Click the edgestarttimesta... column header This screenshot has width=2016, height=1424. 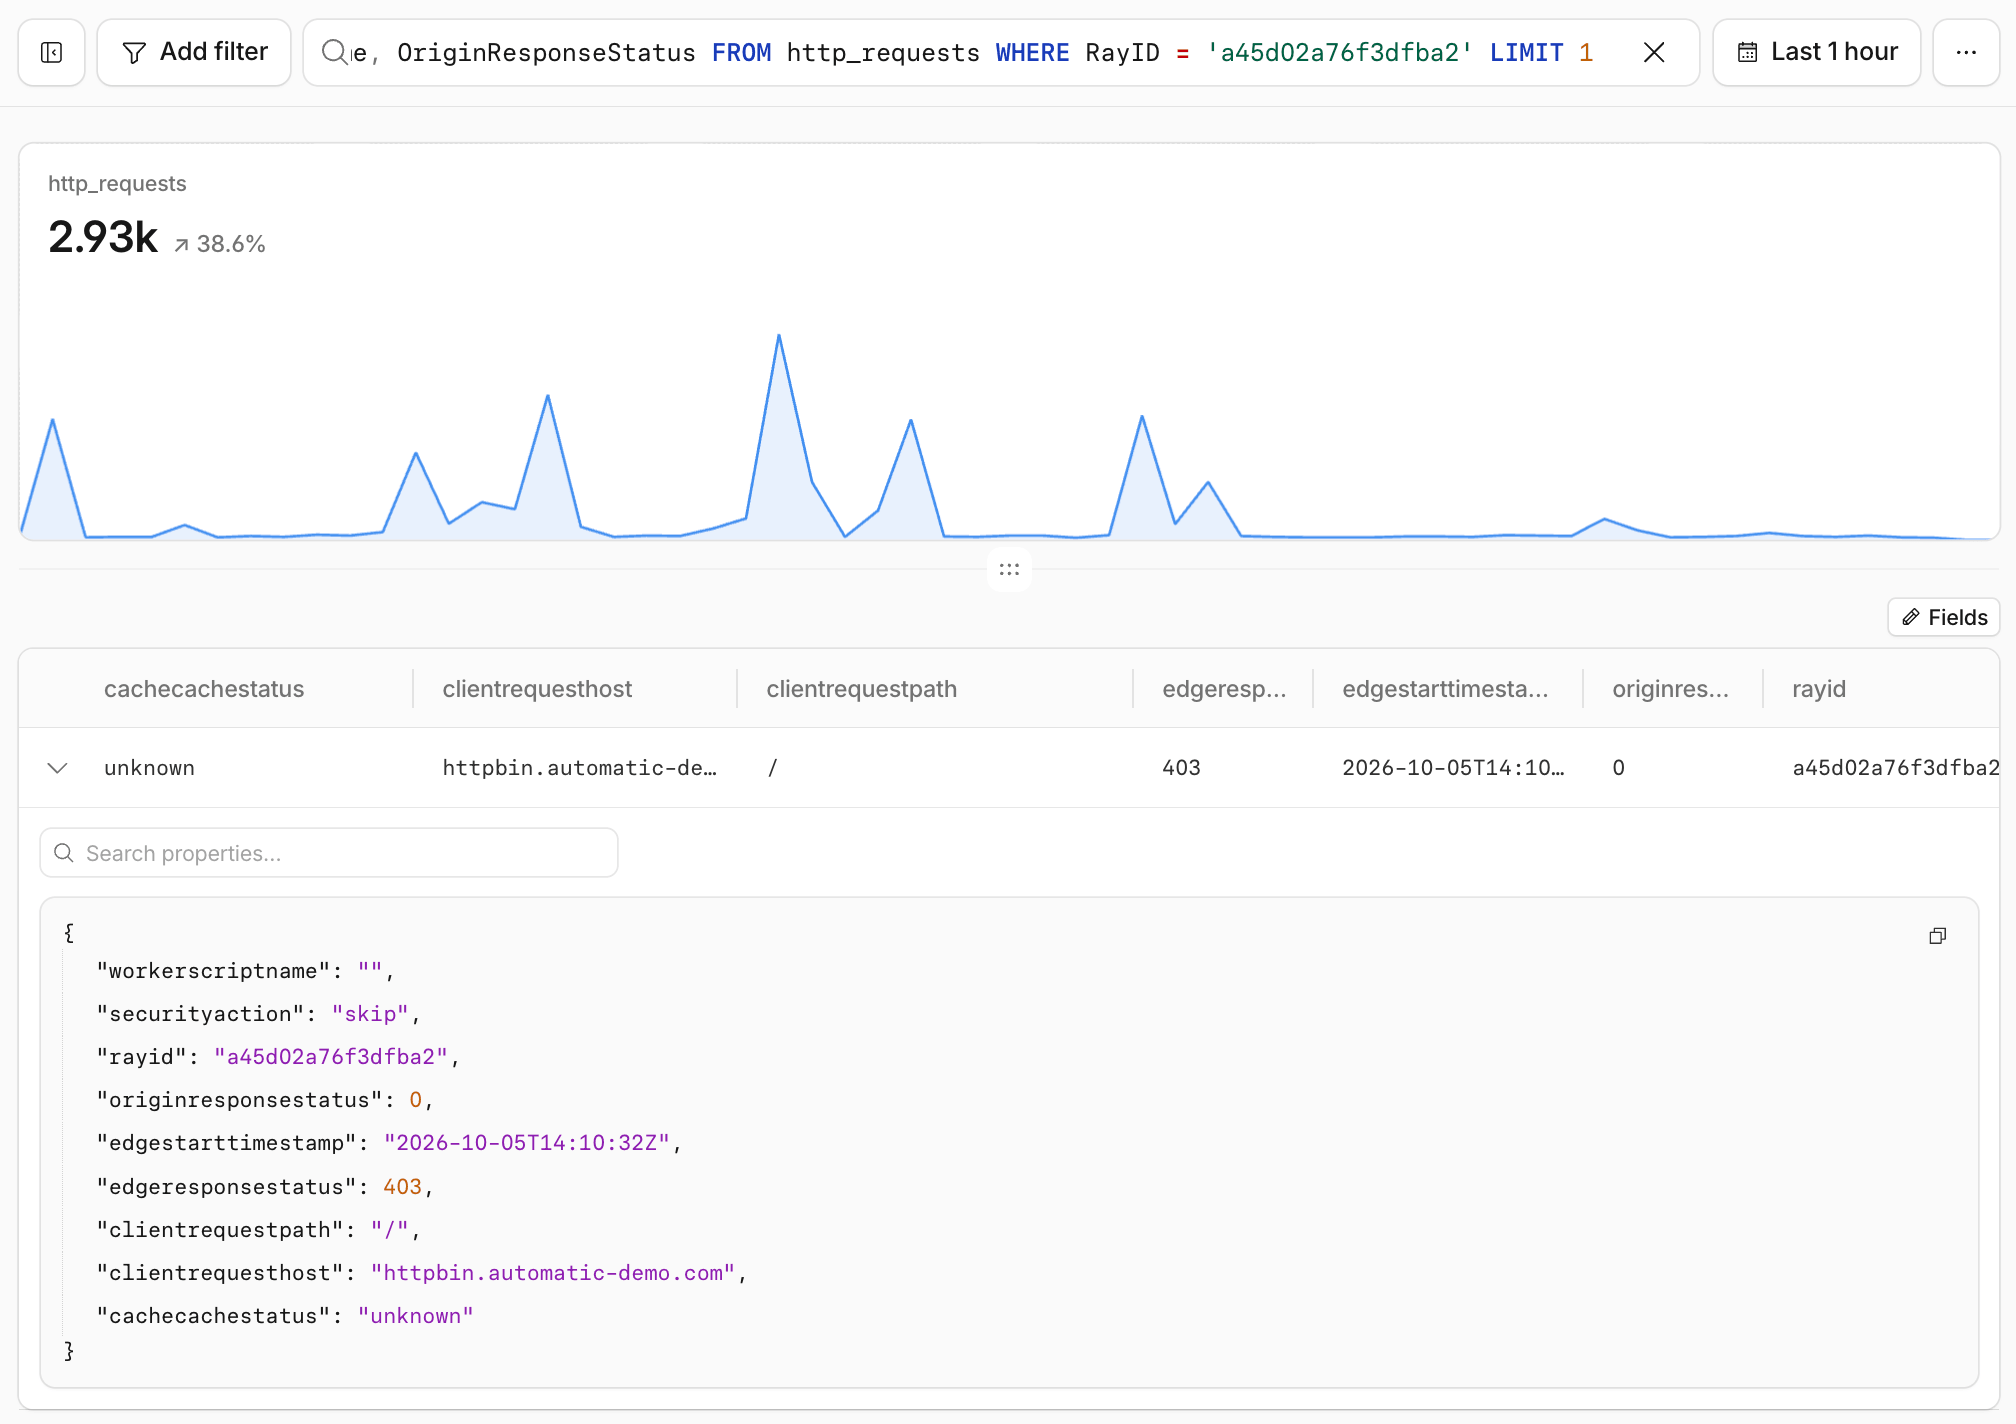point(1445,689)
